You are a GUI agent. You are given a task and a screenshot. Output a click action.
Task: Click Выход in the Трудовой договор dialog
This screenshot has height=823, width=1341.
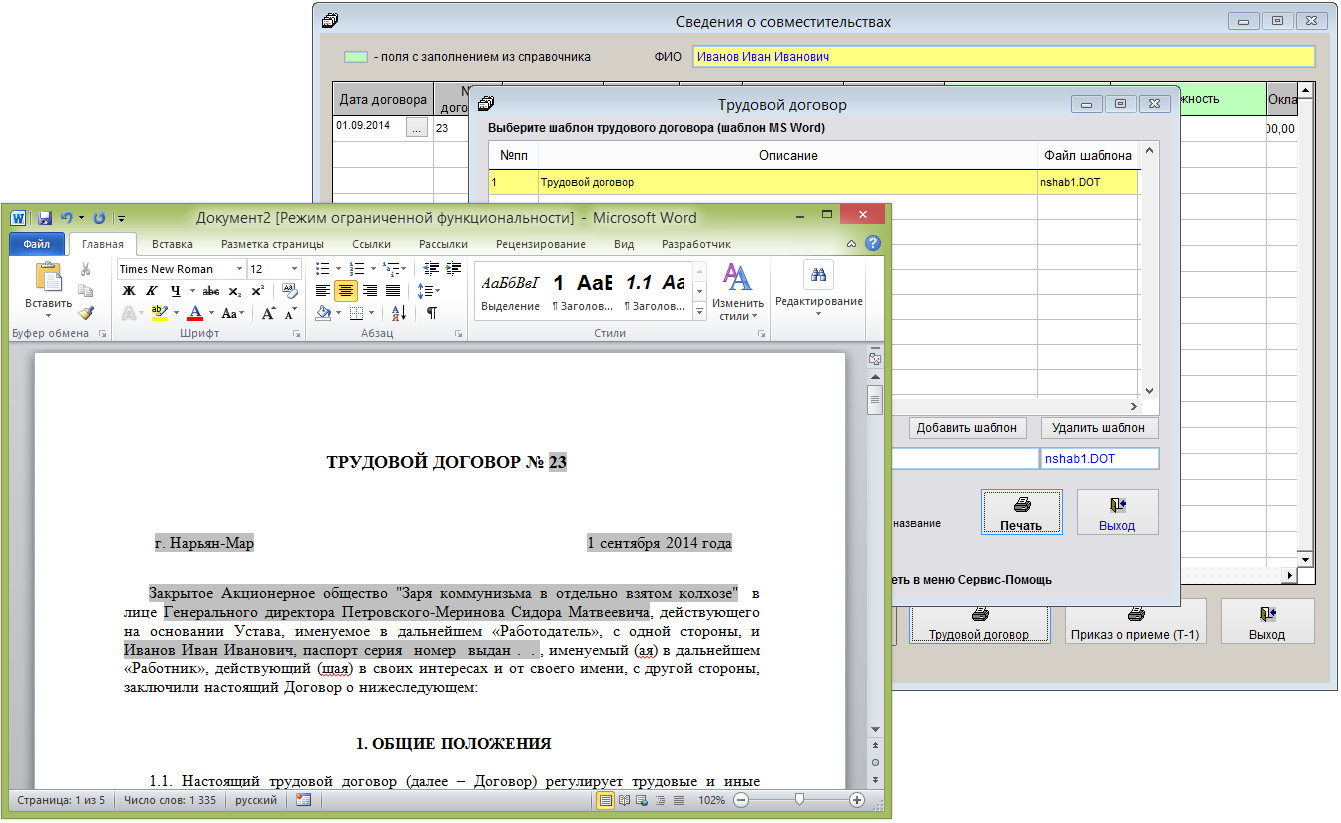pos(1117,512)
